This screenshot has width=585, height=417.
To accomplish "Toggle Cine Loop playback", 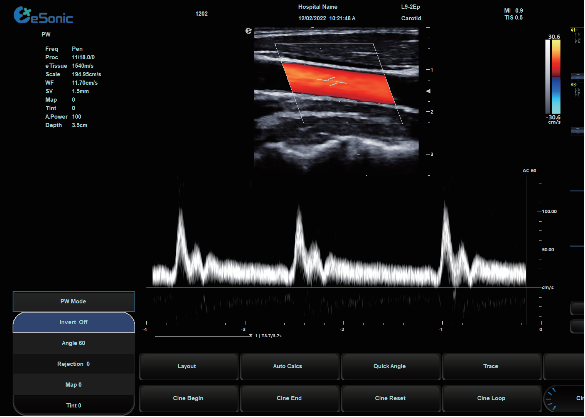I will click(491, 398).
